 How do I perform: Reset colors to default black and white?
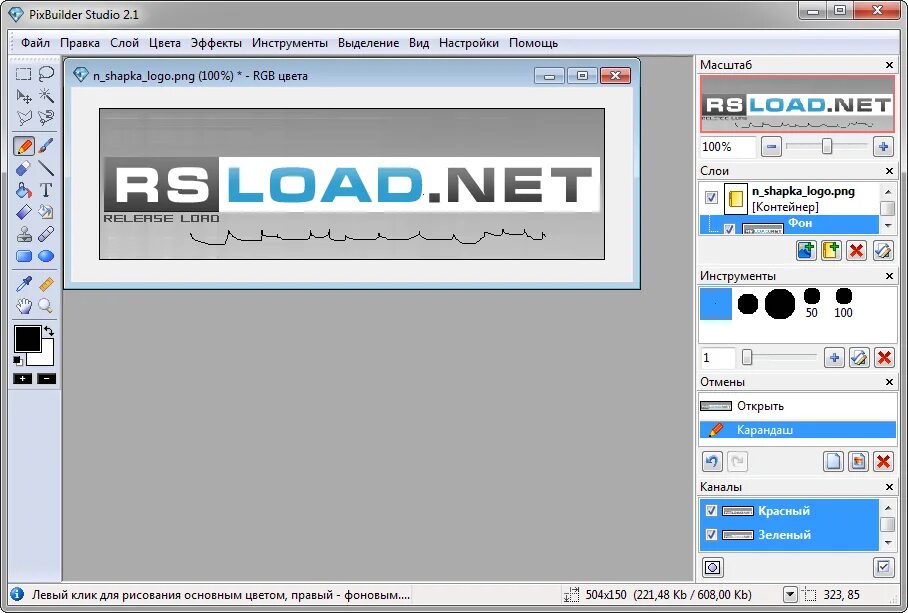tap(18, 361)
